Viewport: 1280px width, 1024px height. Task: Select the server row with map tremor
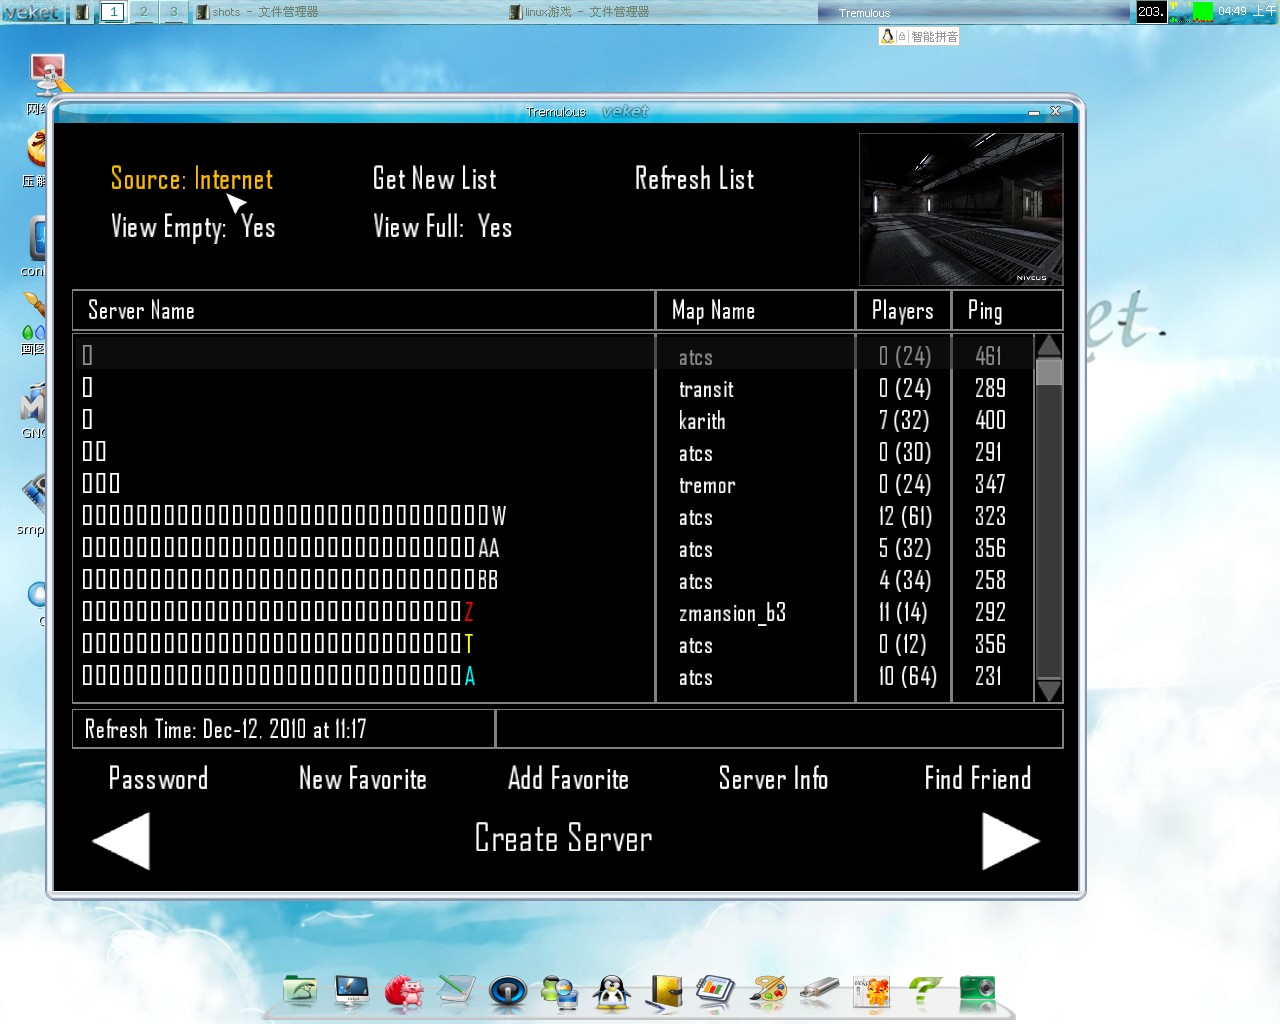click(555, 485)
